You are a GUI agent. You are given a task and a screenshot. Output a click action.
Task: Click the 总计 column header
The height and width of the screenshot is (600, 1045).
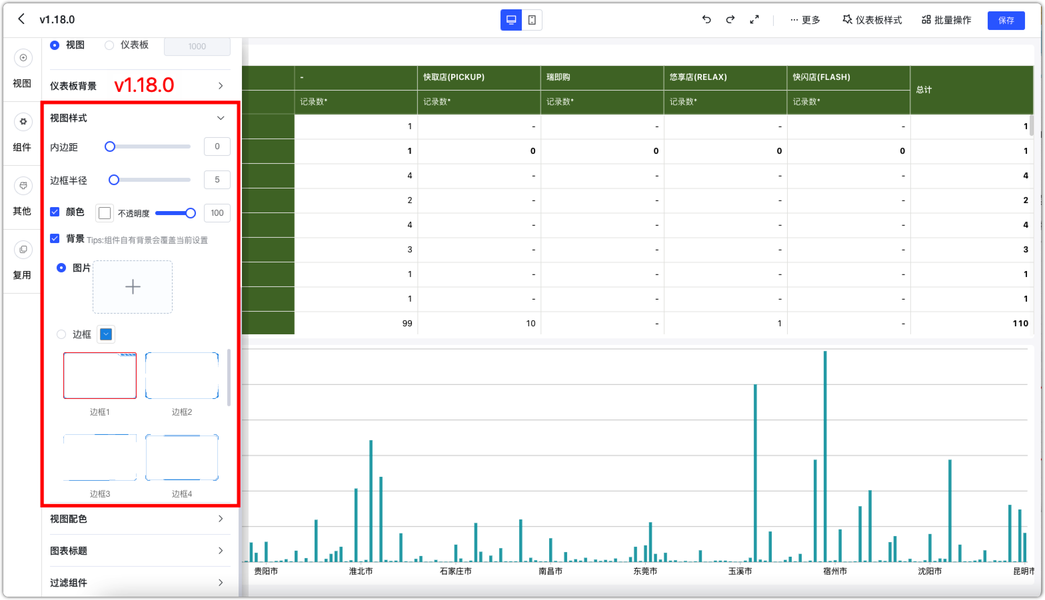972,89
